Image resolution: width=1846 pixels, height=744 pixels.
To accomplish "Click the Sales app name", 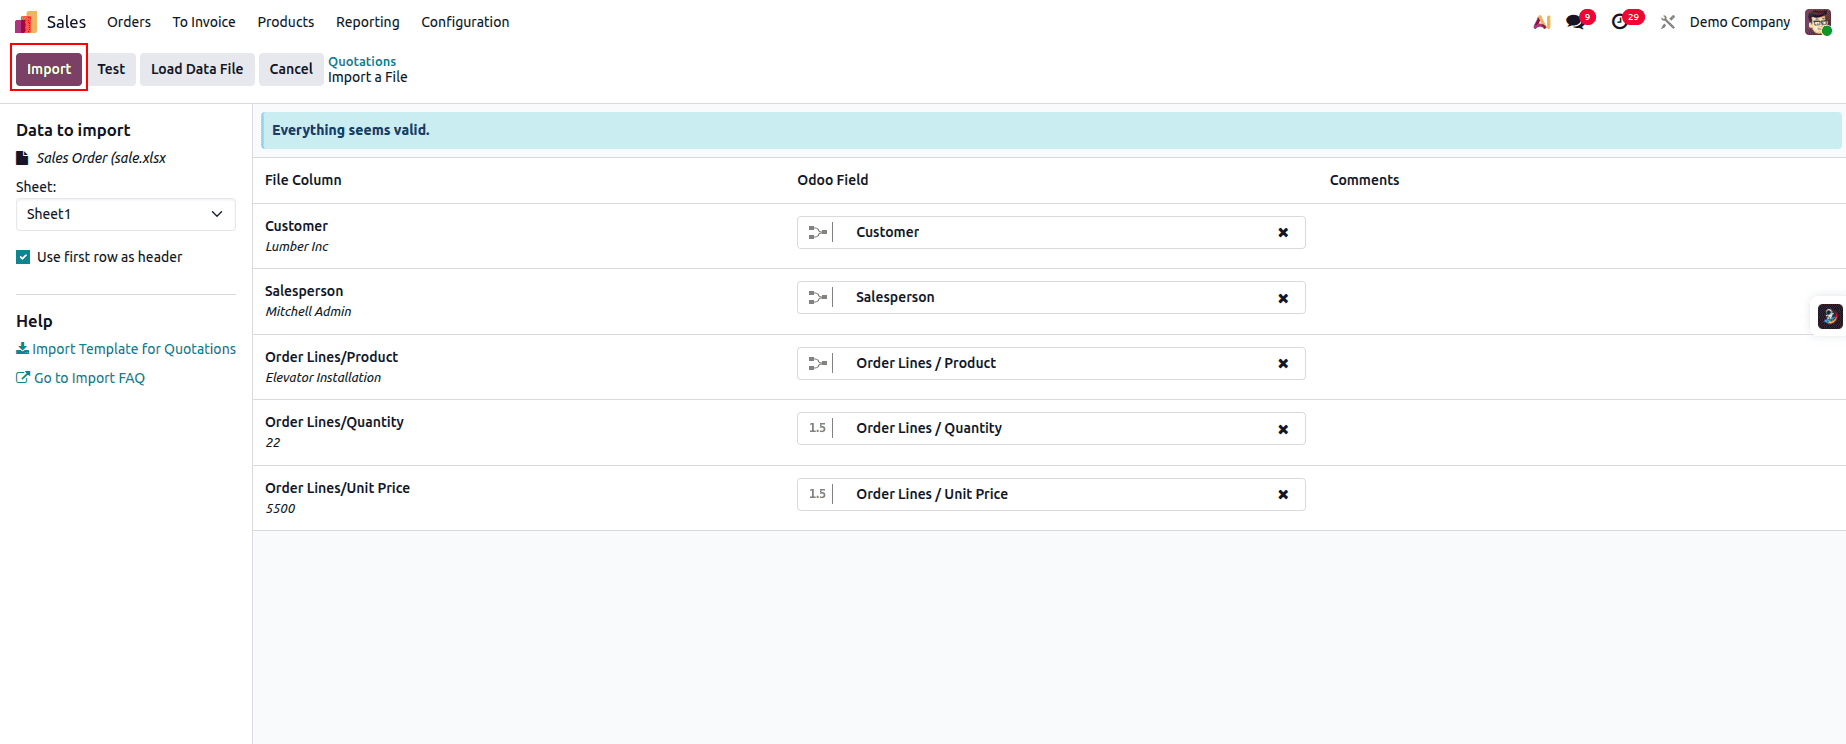I will pyautogui.click(x=66, y=22).
